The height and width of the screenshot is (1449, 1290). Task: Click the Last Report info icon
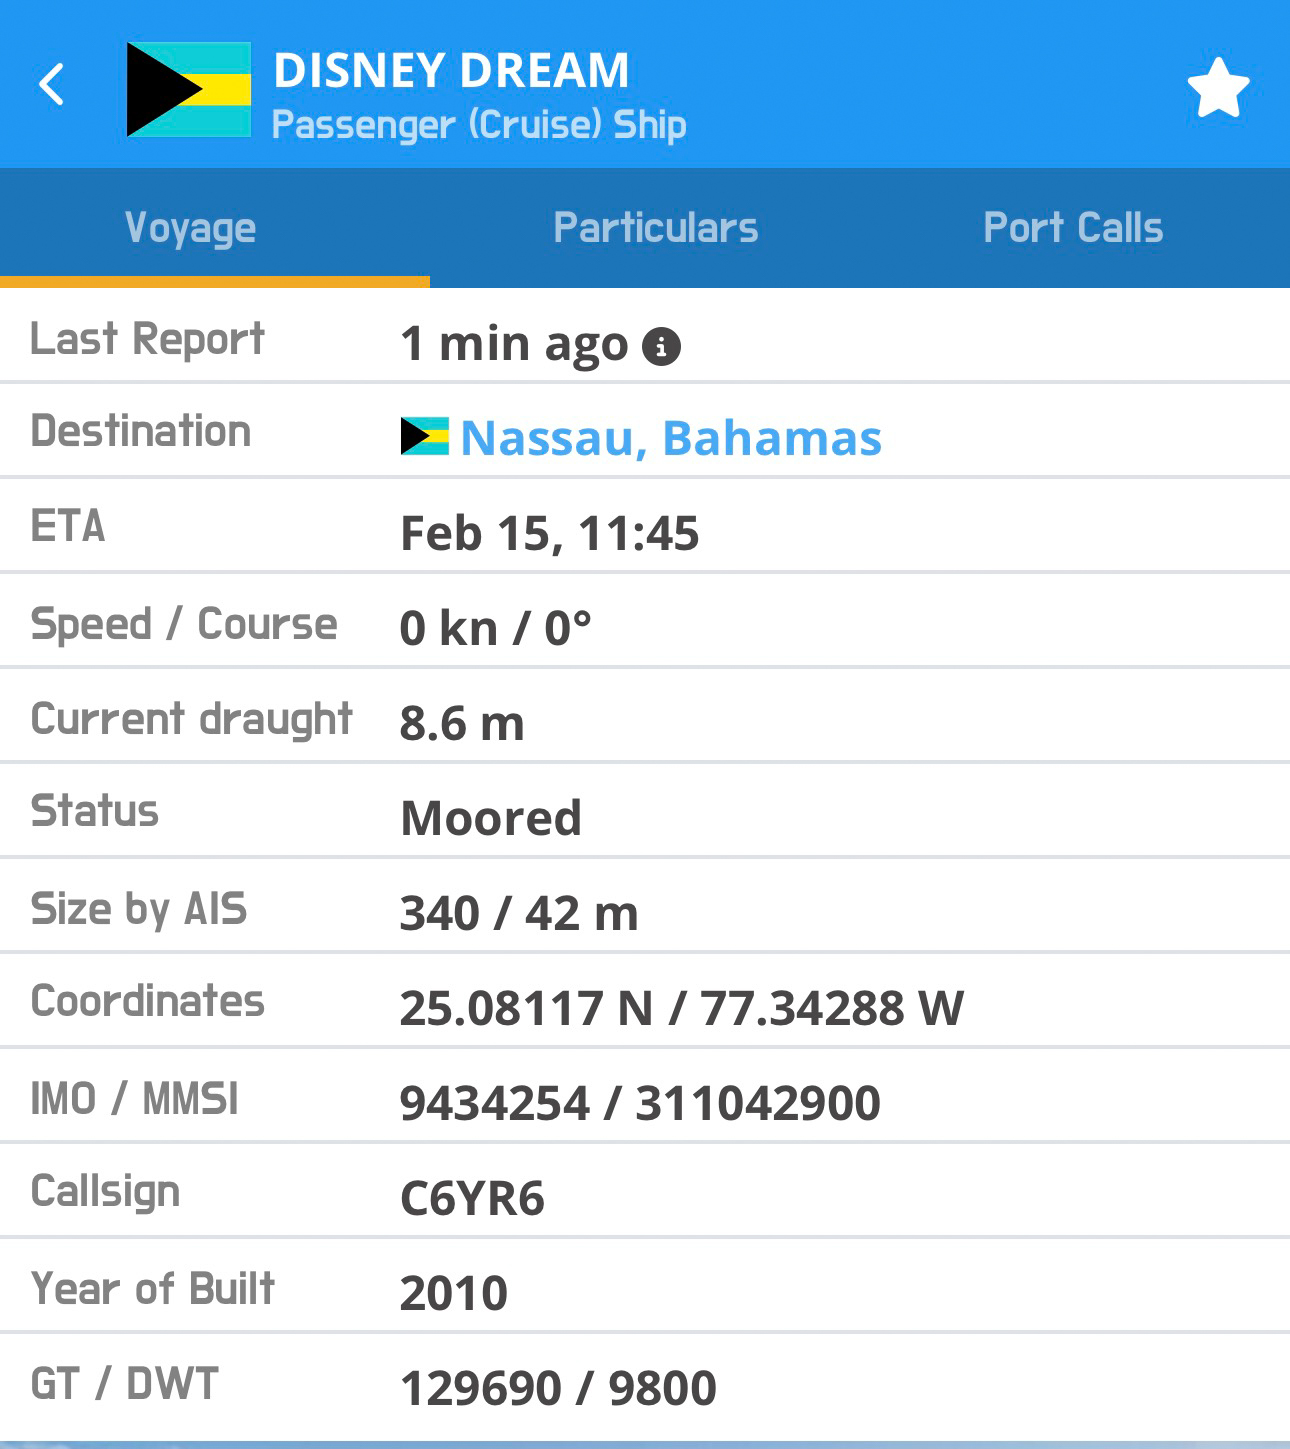click(661, 347)
